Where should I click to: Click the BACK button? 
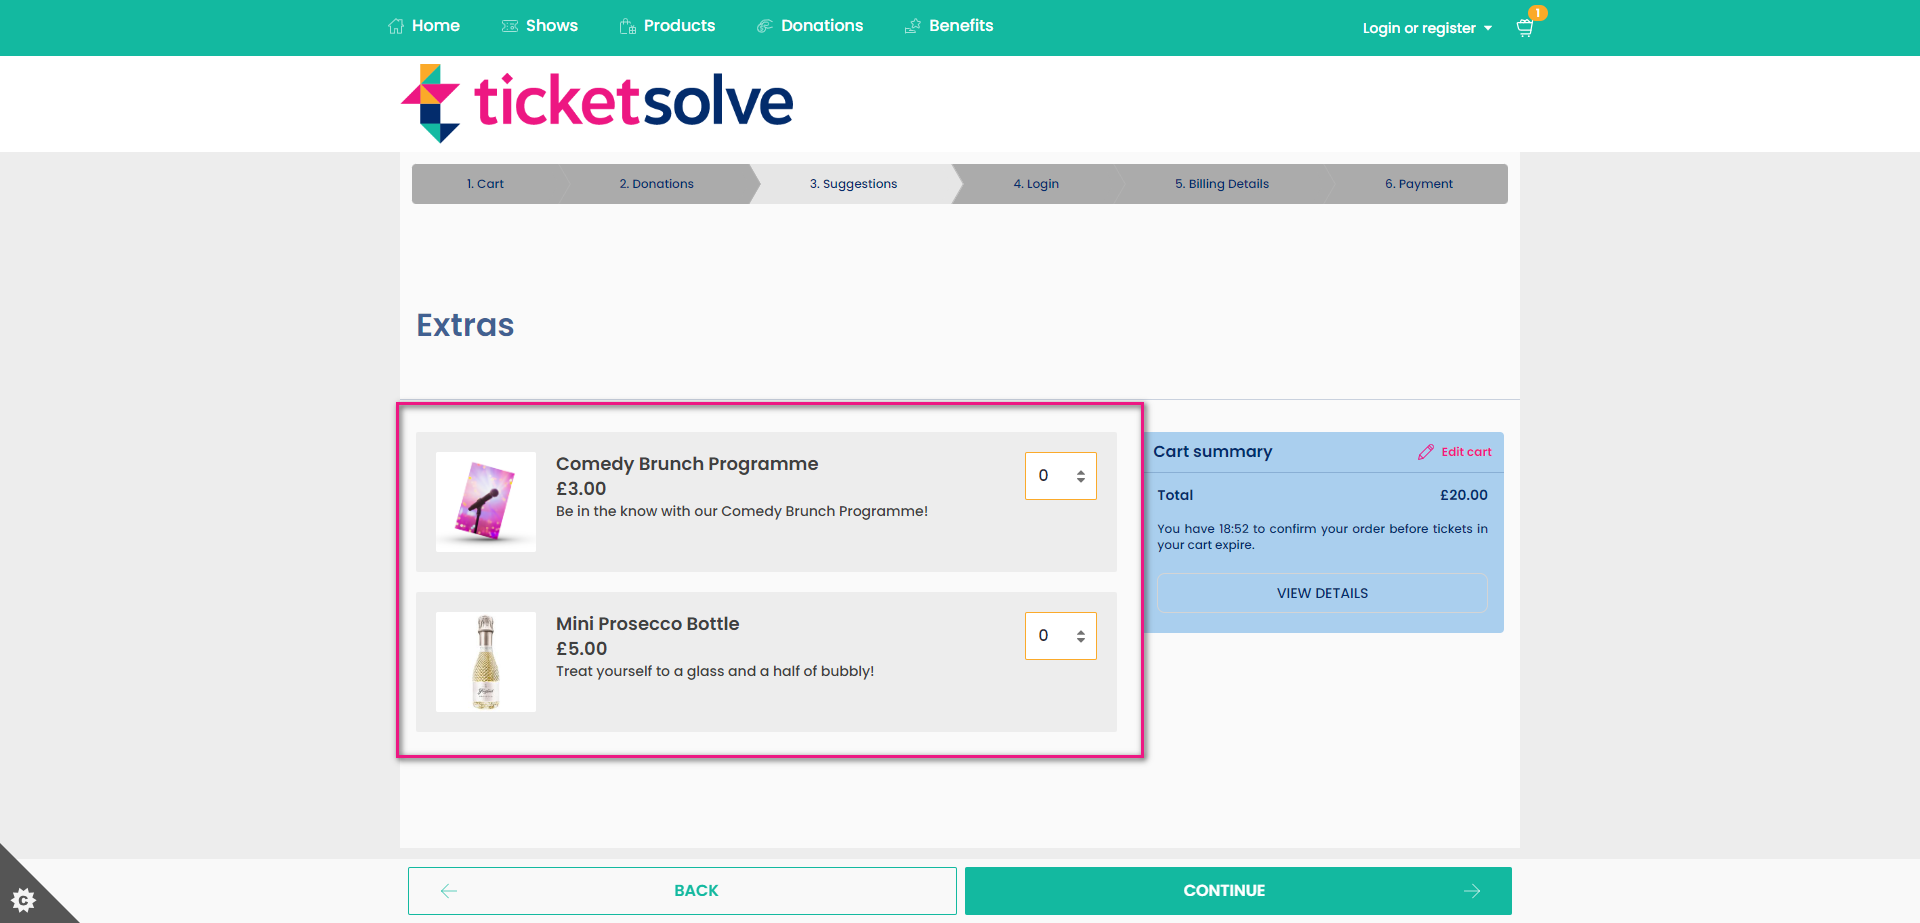pos(682,891)
